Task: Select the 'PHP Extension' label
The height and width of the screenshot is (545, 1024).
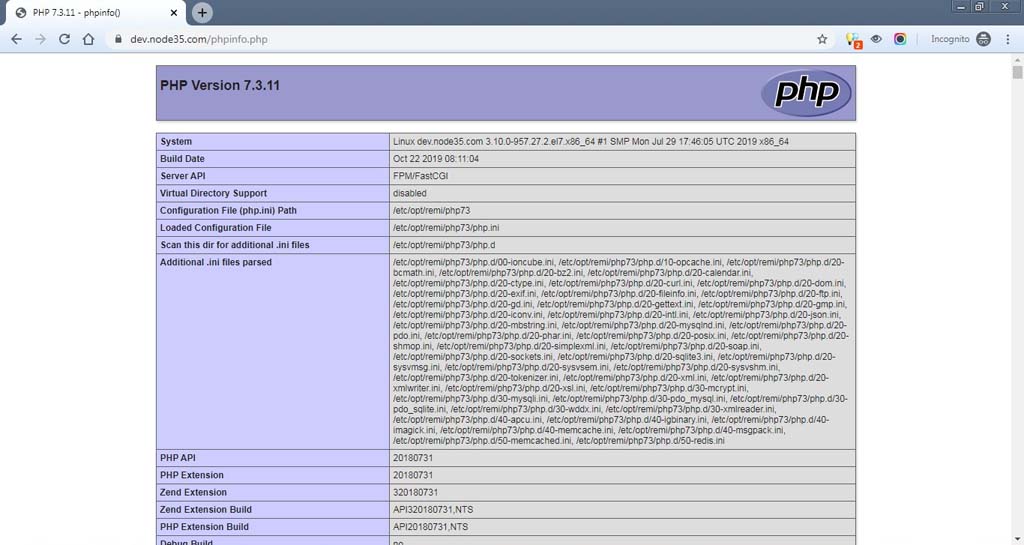Action: 192,475
